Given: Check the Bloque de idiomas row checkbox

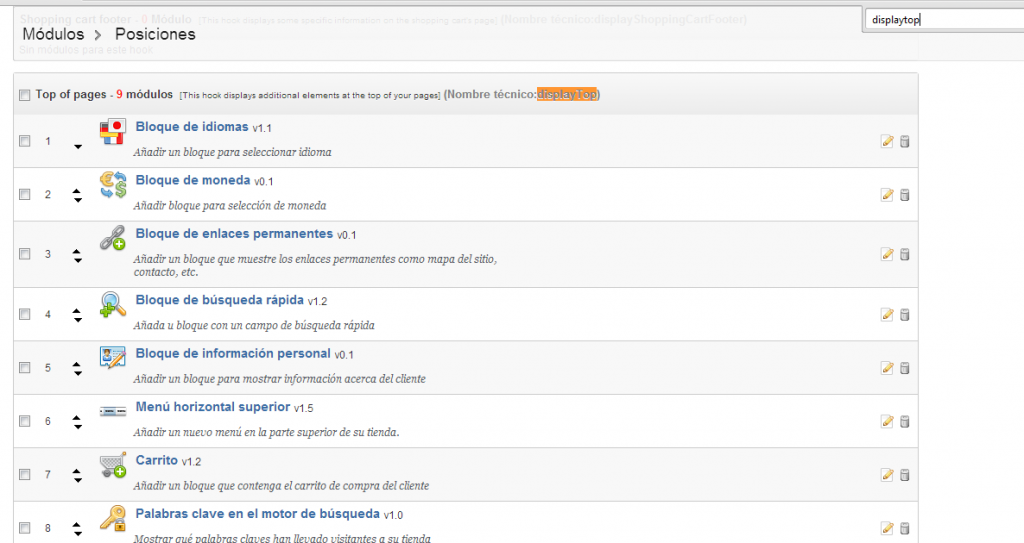Looking at the screenshot, I should [25, 141].
